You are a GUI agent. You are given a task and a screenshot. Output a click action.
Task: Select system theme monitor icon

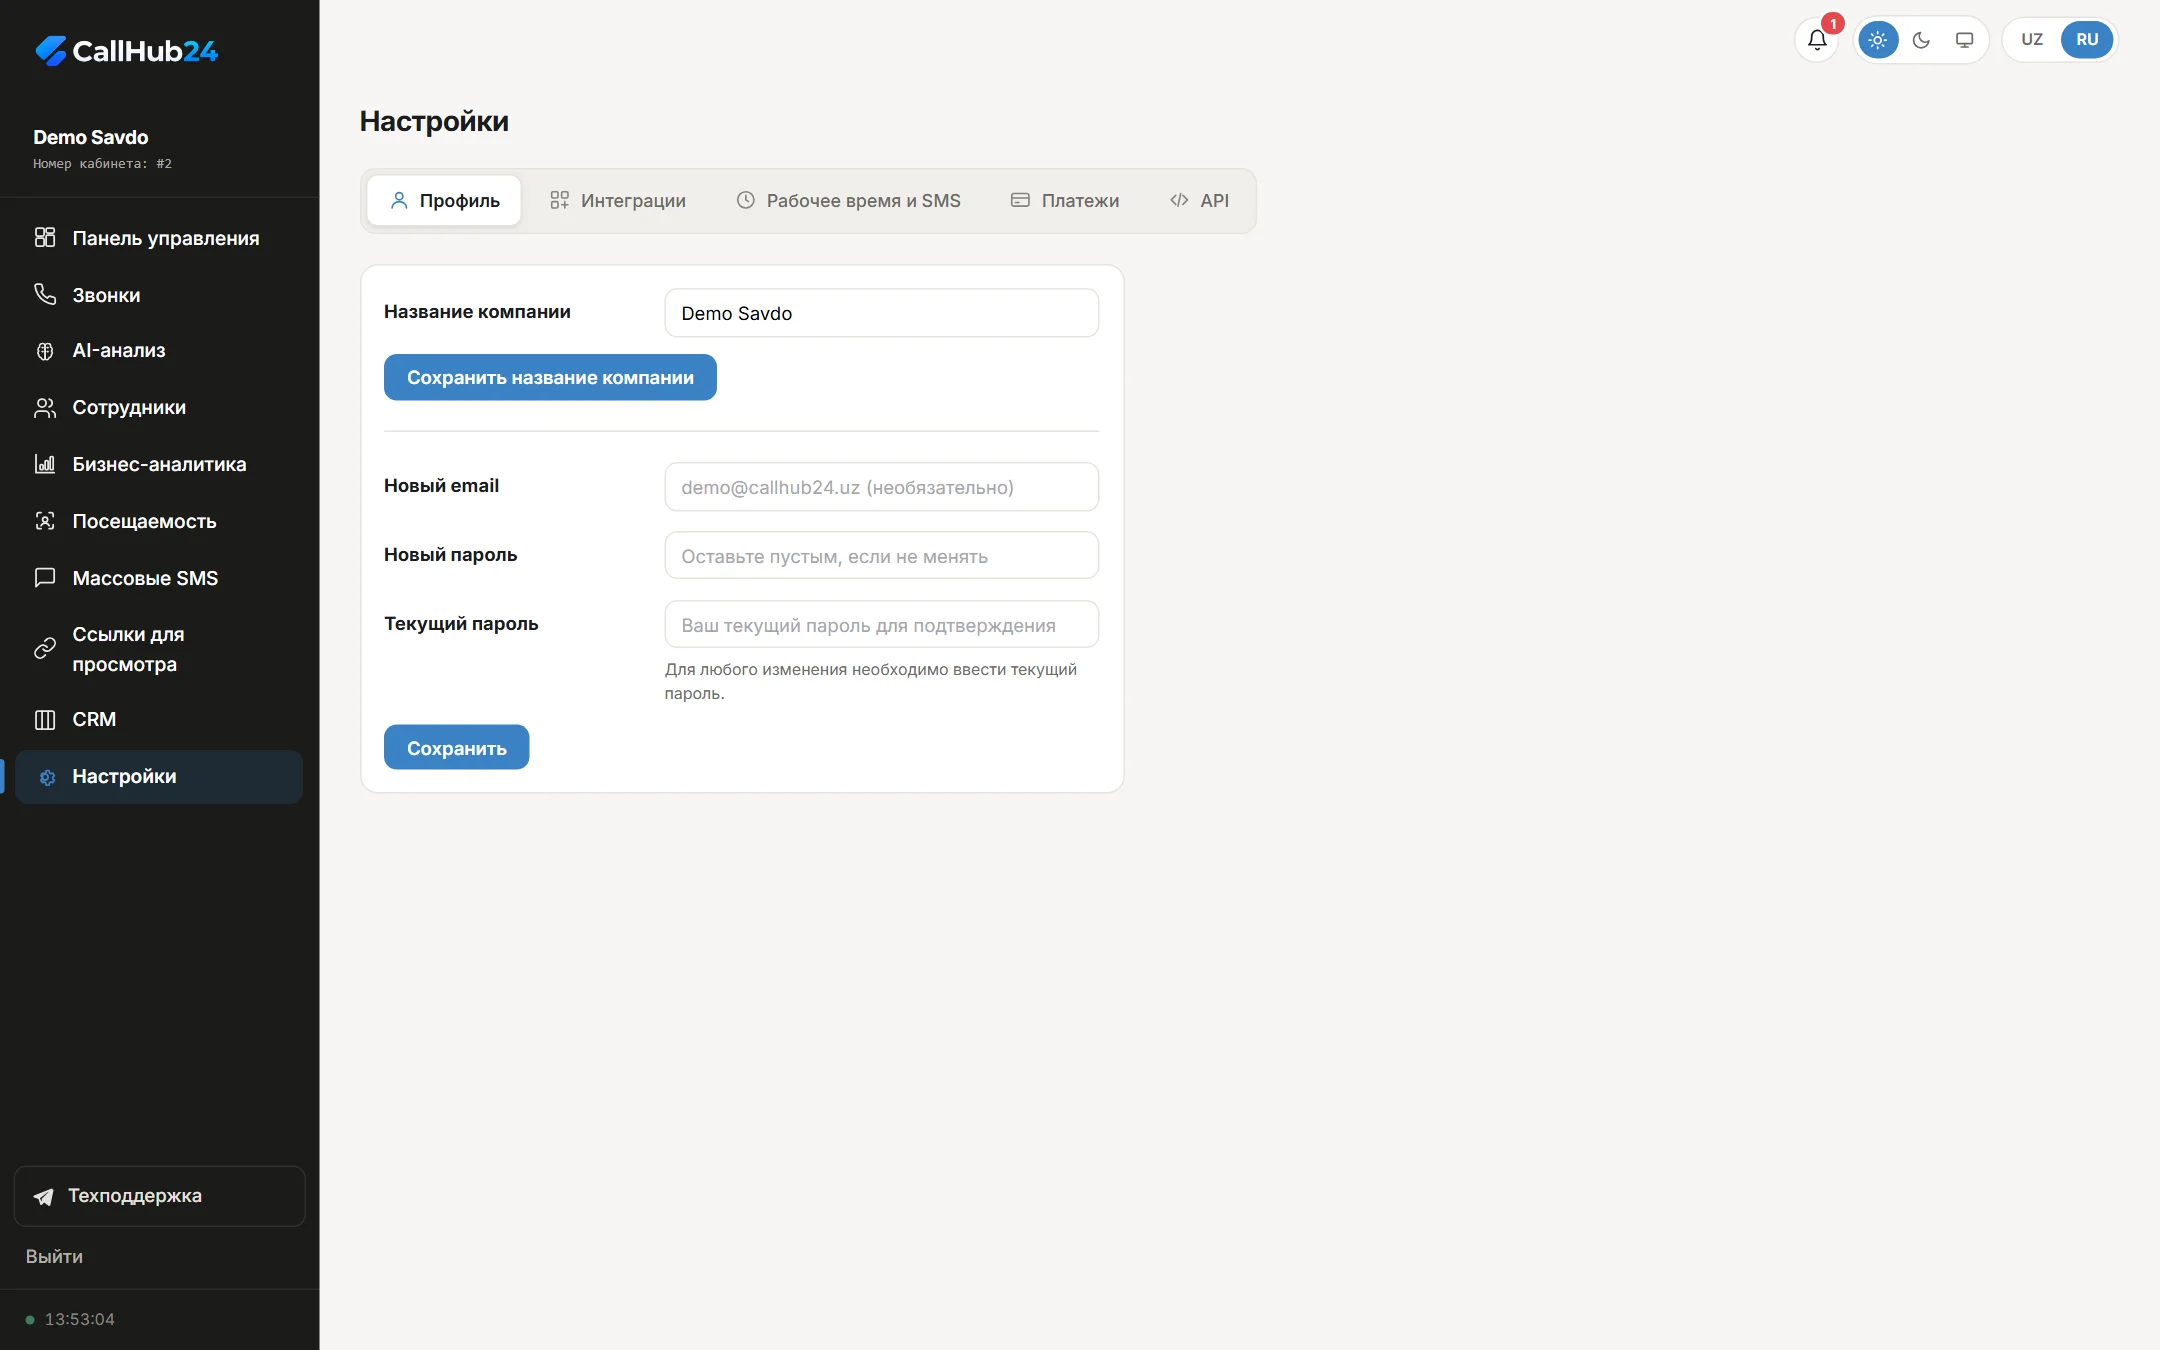(x=1964, y=40)
